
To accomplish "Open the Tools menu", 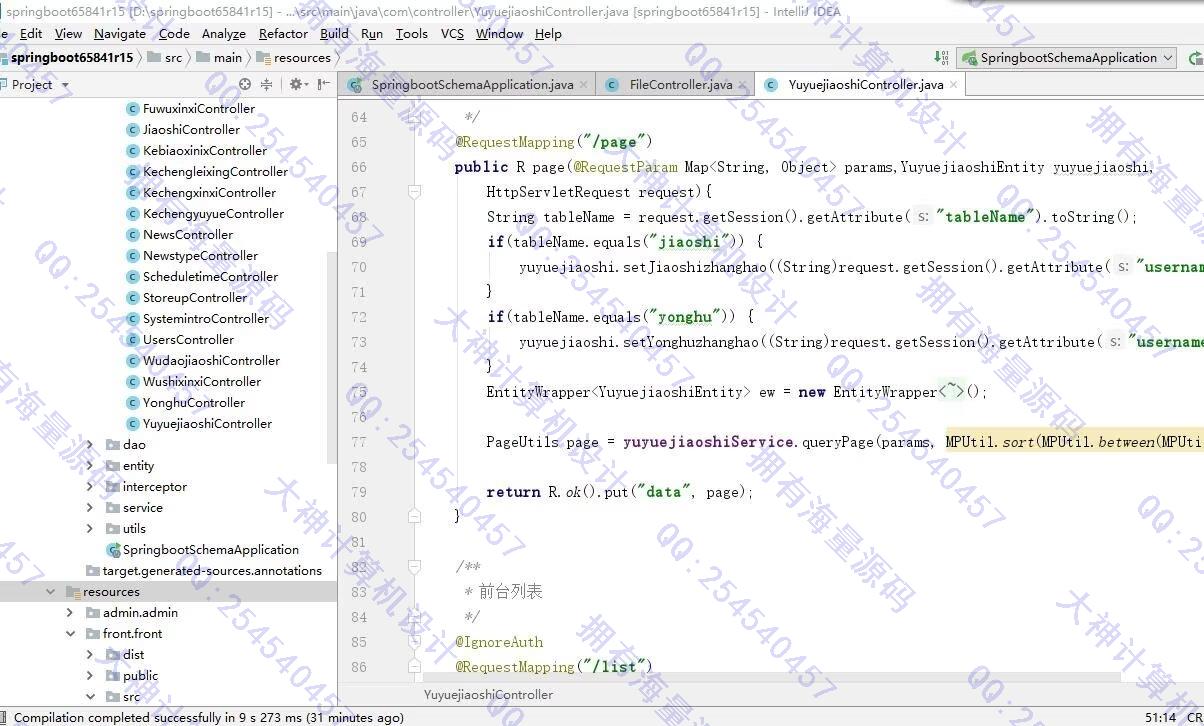I will [412, 33].
